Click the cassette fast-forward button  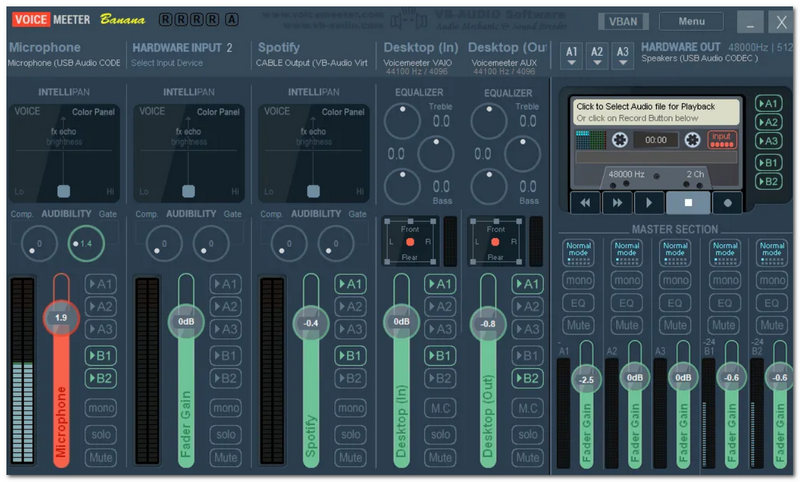617,203
